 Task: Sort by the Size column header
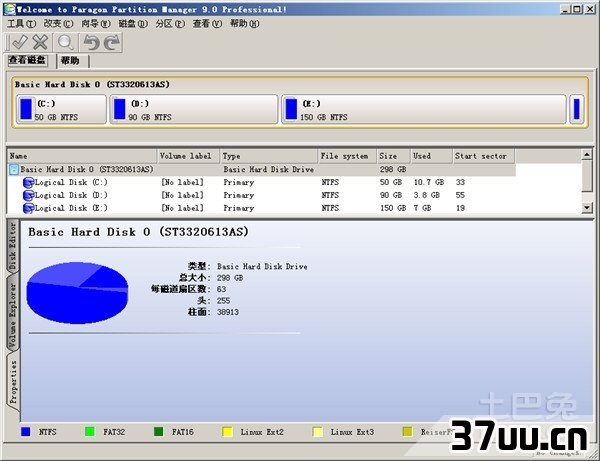click(x=393, y=156)
